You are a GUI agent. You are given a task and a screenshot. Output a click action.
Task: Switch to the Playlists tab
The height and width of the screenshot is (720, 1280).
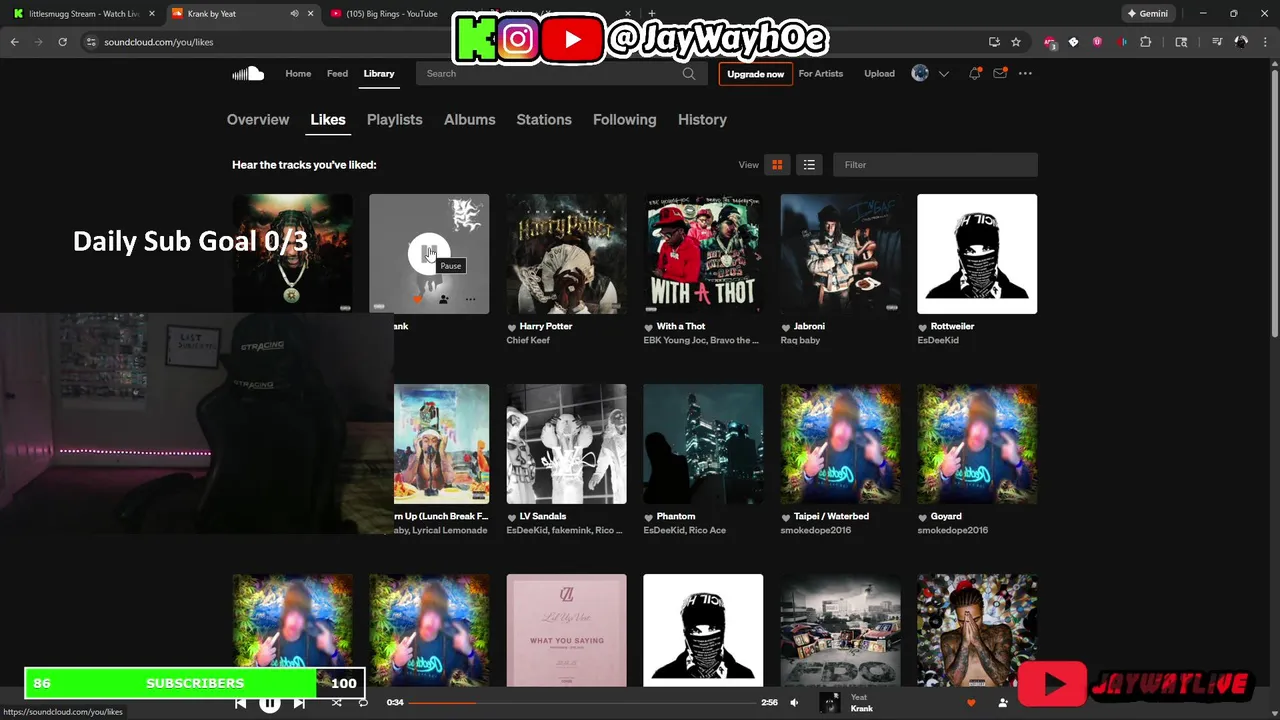(395, 119)
